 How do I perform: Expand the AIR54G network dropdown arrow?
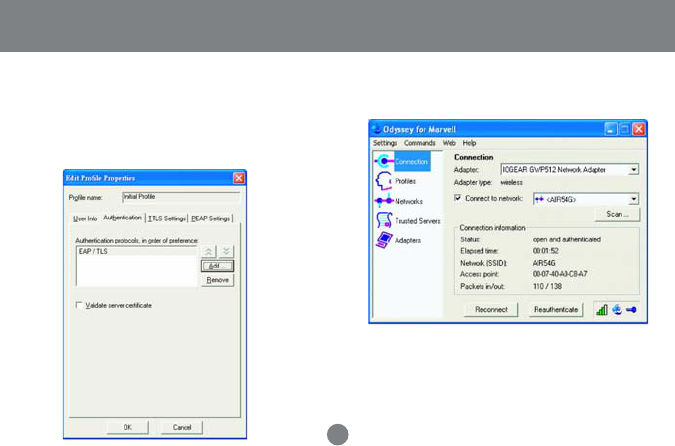pyautogui.click(x=633, y=199)
